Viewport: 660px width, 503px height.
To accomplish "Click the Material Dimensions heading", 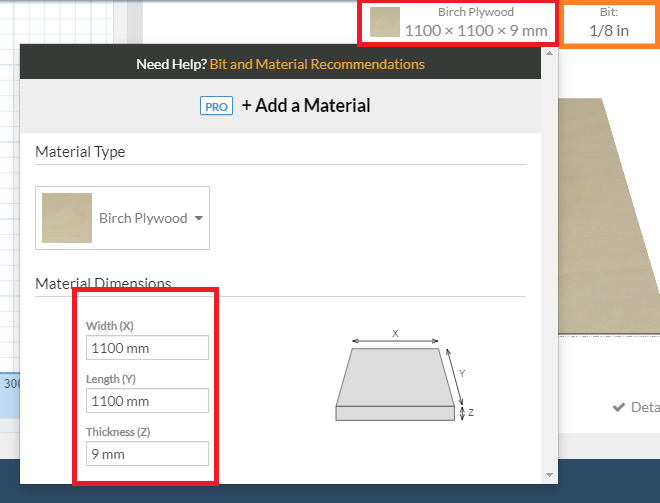I will pyautogui.click(x=103, y=283).
